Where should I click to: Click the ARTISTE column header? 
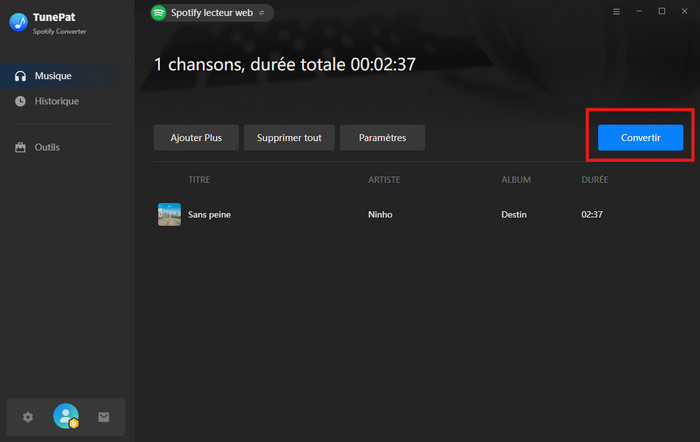(384, 179)
